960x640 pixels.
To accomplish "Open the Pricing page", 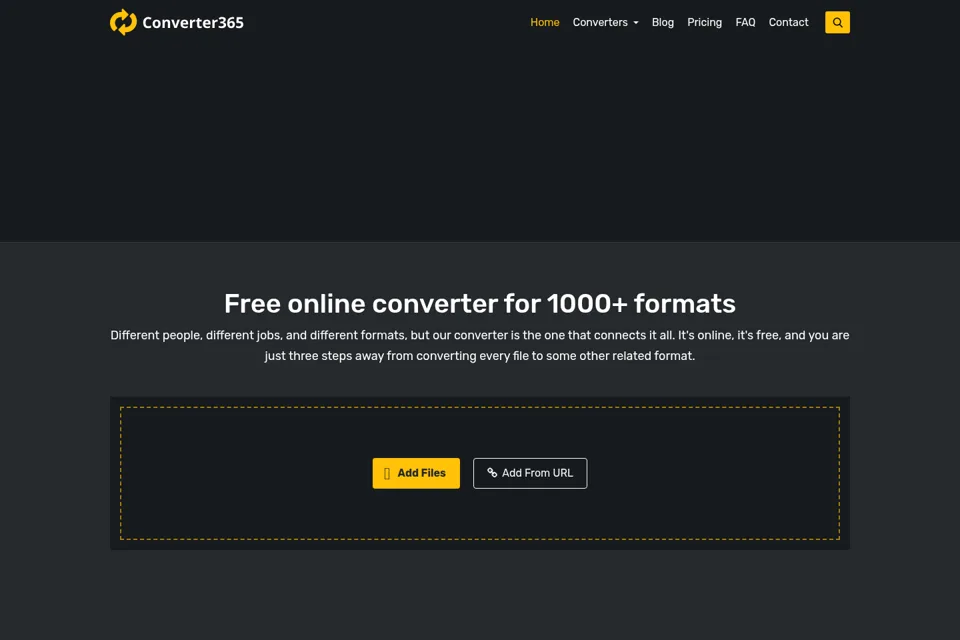I will click(x=704, y=23).
